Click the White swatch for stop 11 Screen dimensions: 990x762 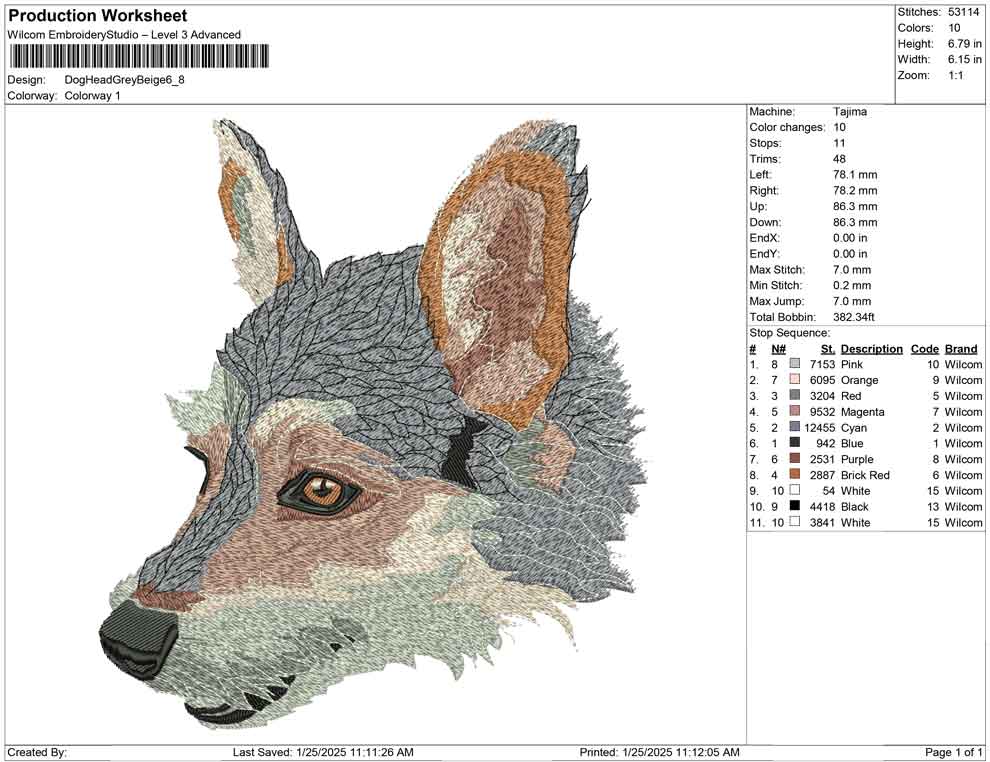(793, 522)
